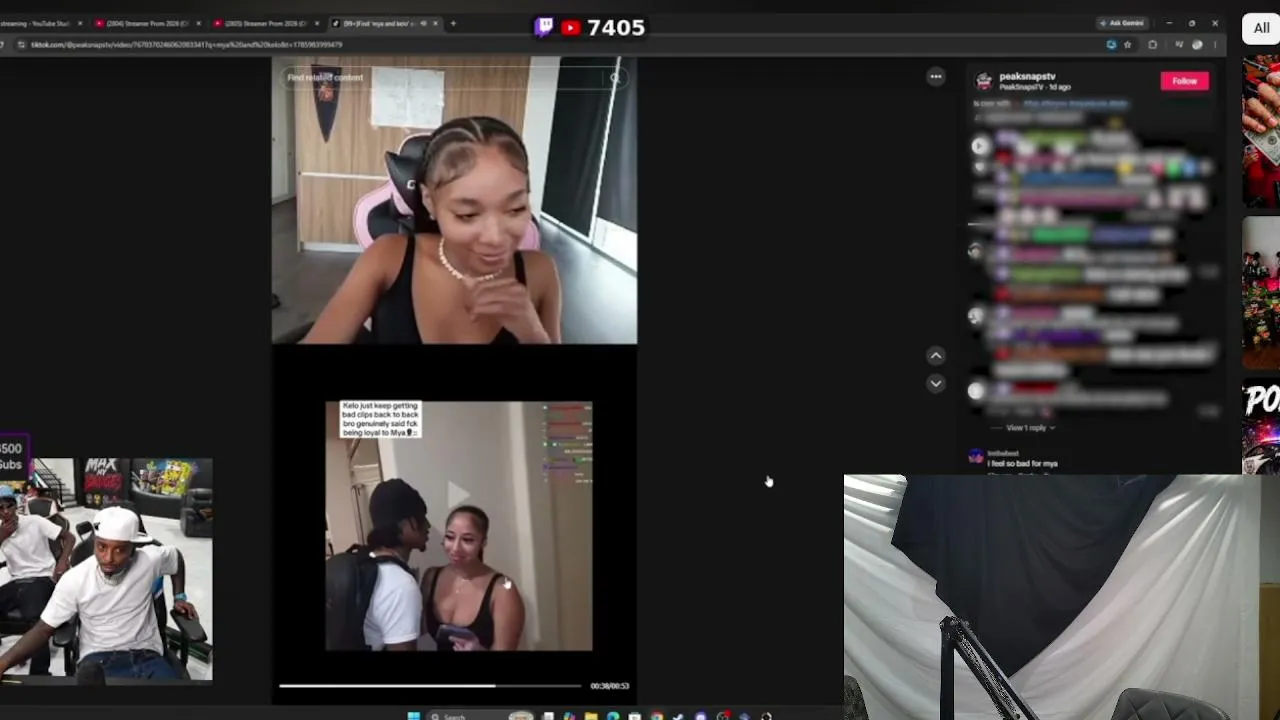
Task: Open the peaksnapstv username link
Action: point(1027,76)
